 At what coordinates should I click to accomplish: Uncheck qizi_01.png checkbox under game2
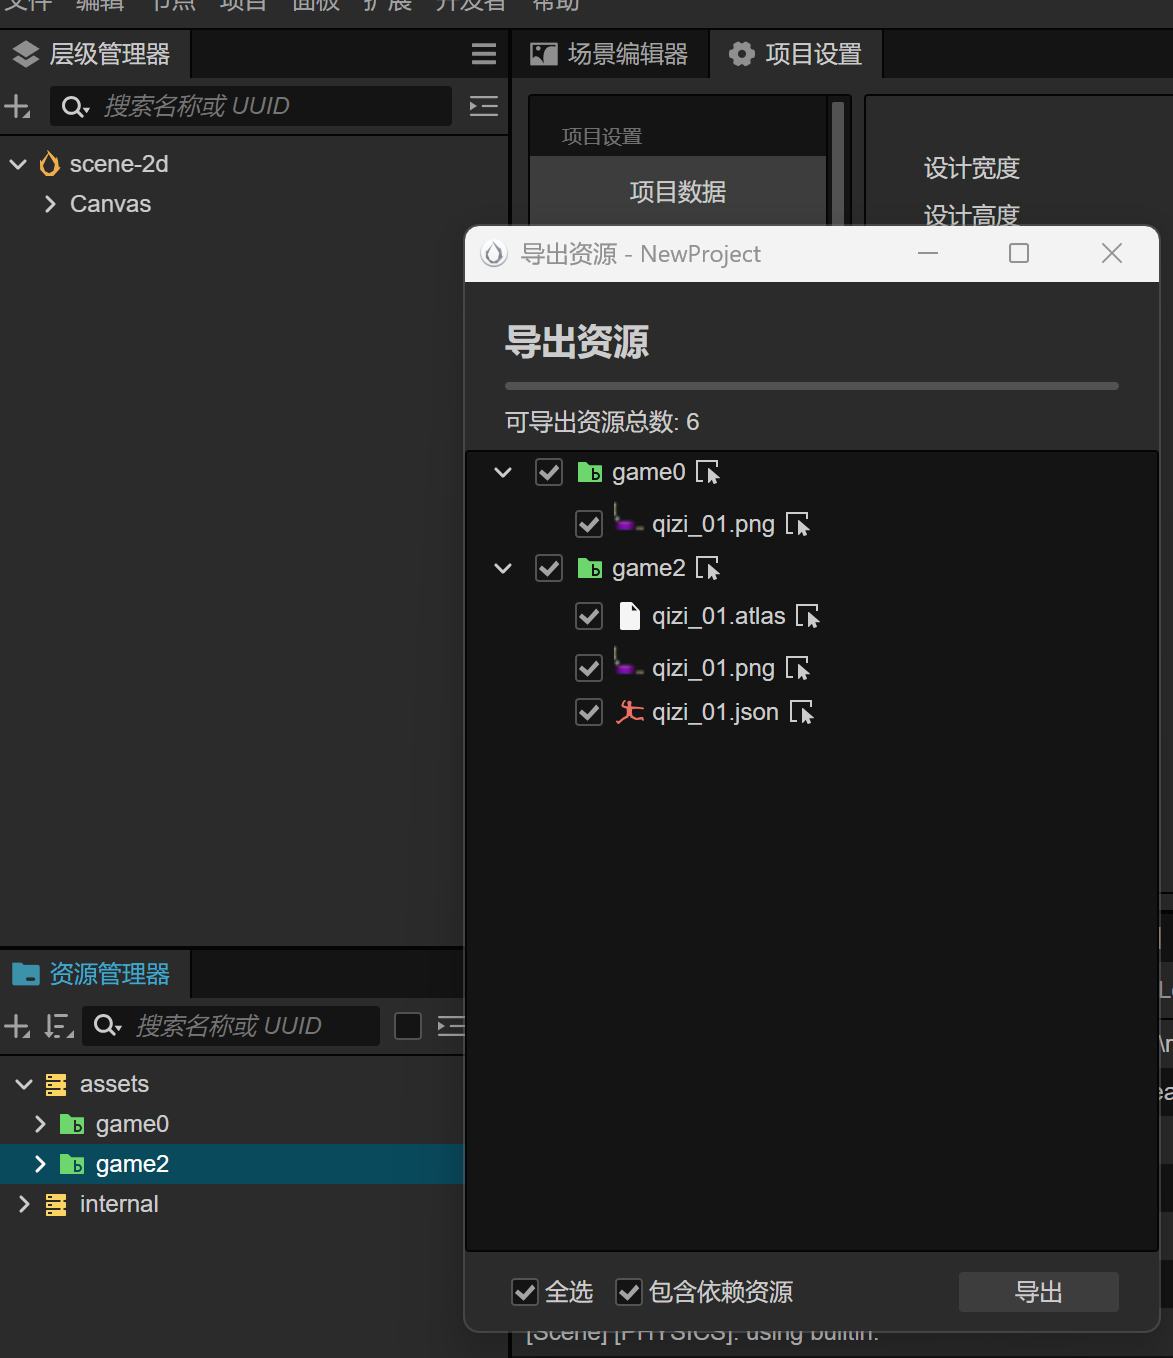click(x=589, y=668)
